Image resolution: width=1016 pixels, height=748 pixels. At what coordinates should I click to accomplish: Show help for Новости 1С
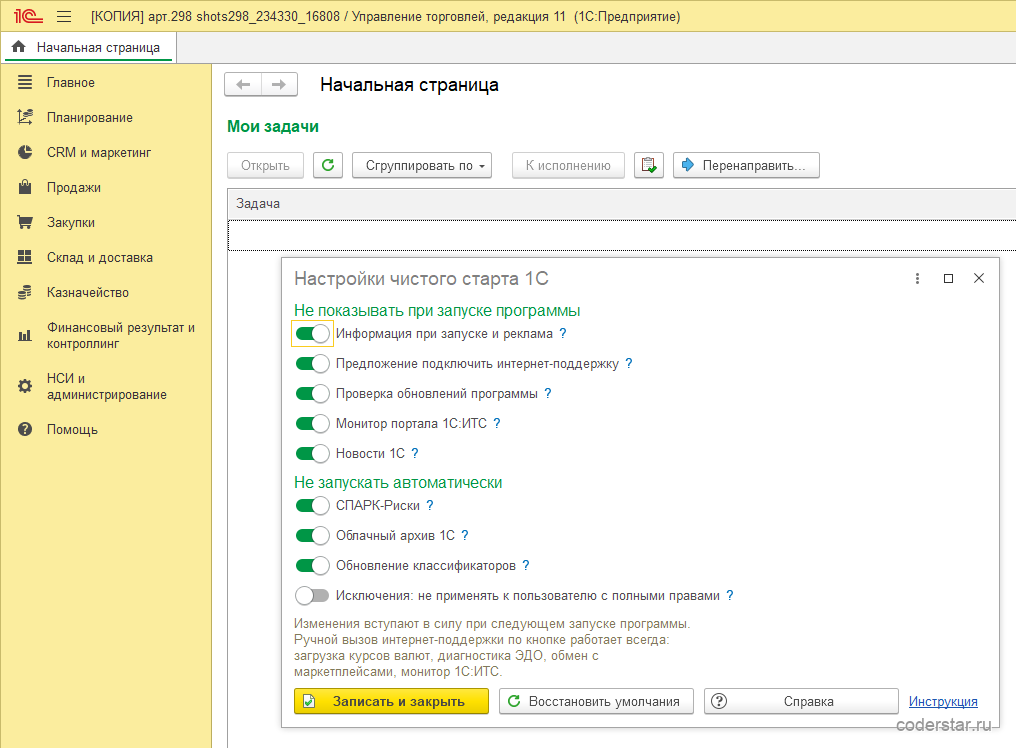click(x=415, y=453)
